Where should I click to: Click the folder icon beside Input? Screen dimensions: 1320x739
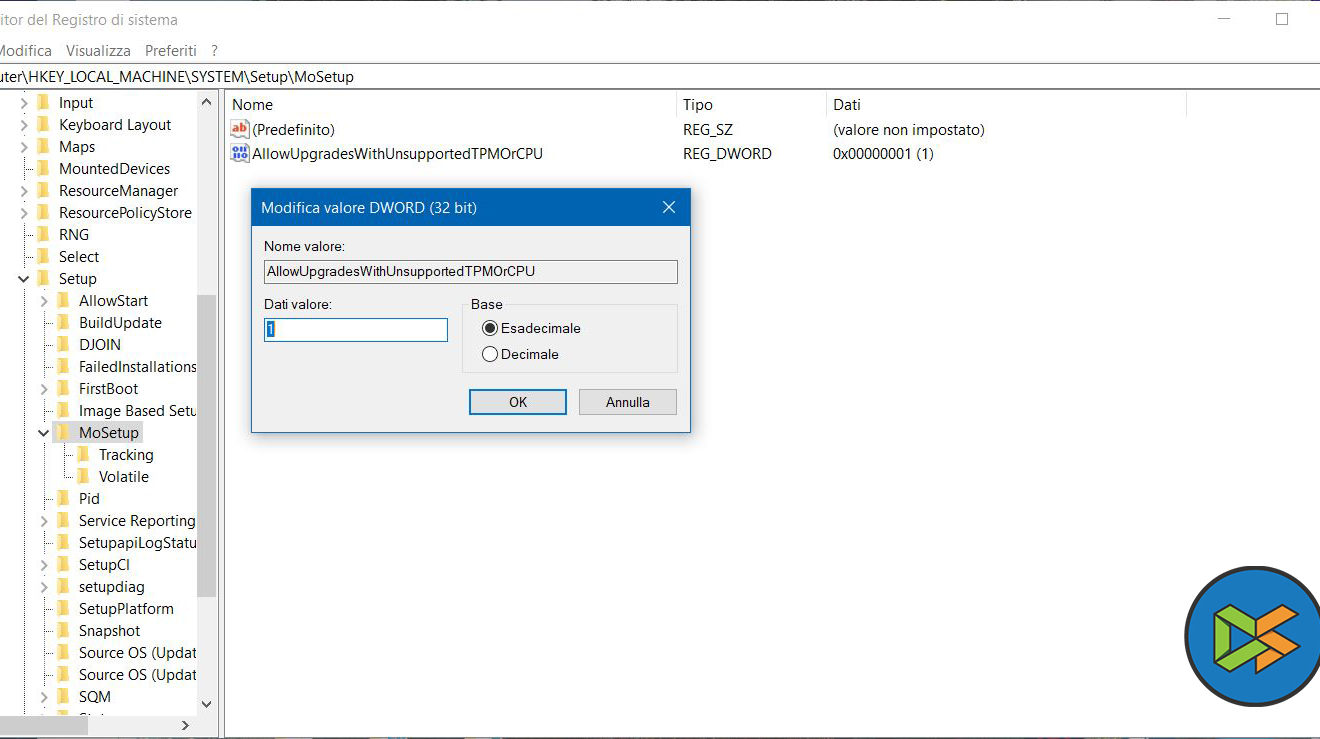click(x=43, y=102)
